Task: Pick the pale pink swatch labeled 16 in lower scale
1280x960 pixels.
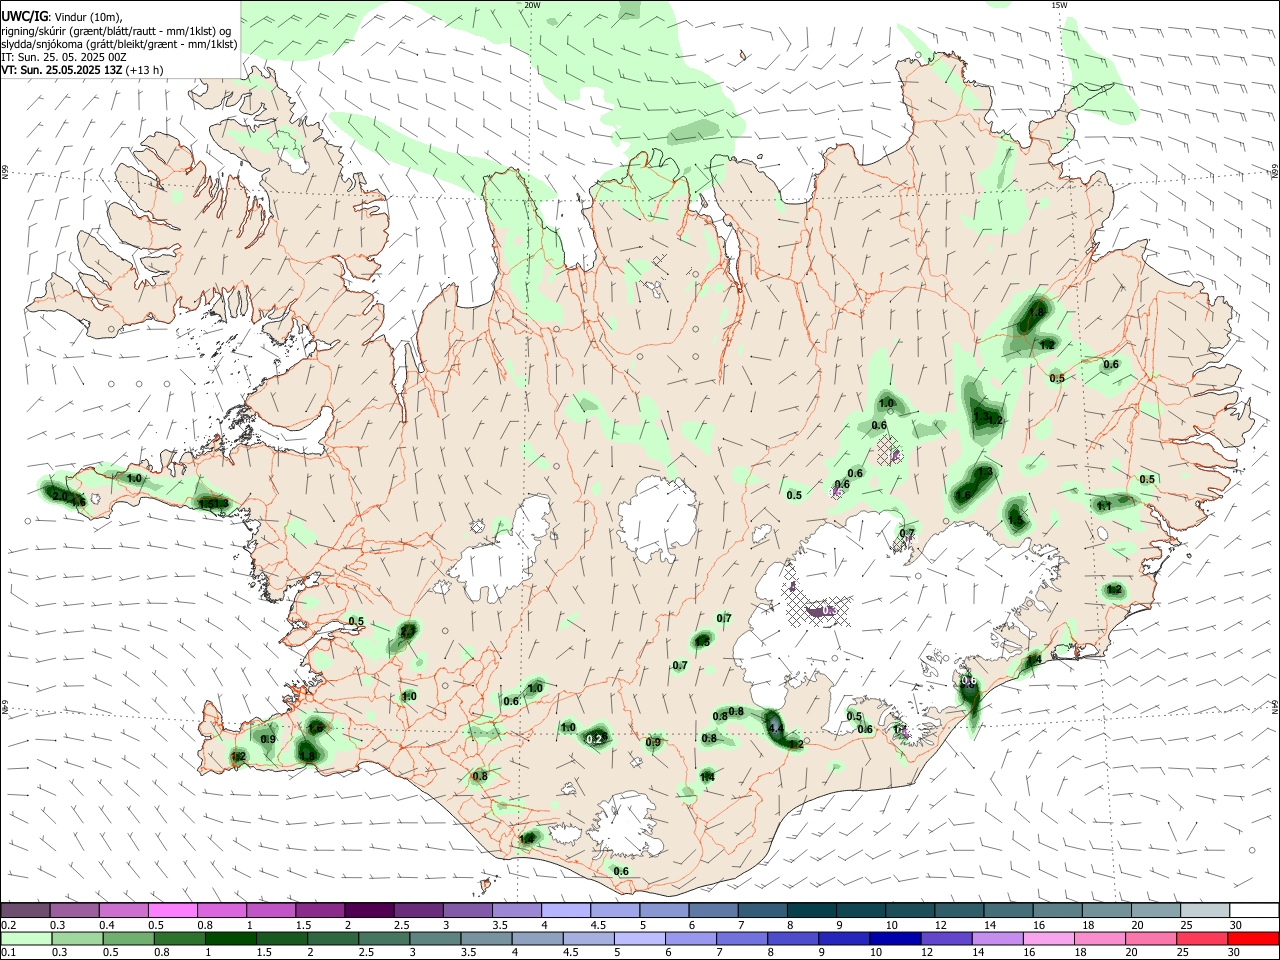Action: point(1048,938)
